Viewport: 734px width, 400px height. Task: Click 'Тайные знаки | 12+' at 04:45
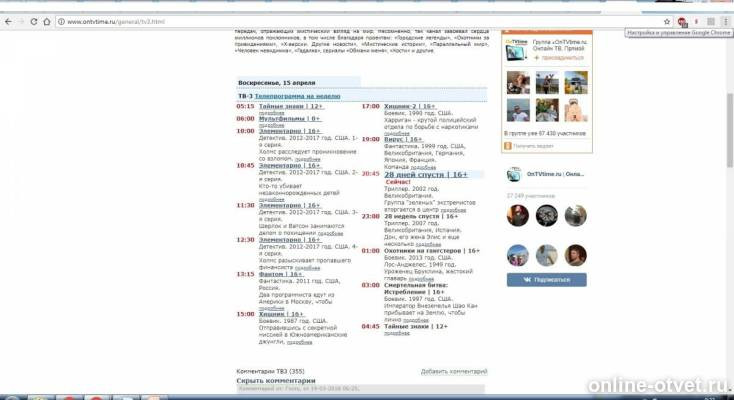(416, 326)
